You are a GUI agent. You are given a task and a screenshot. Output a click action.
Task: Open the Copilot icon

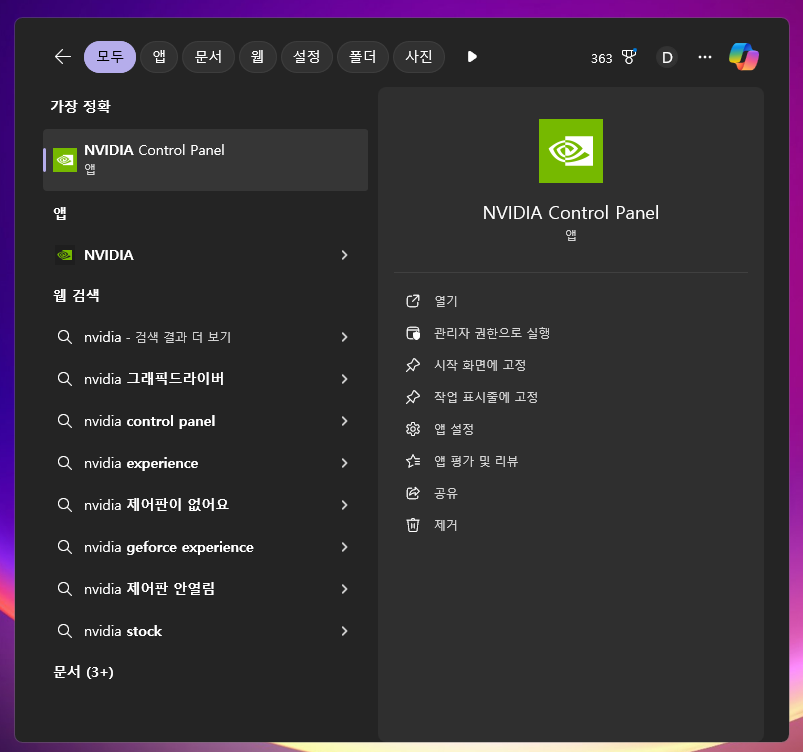point(744,57)
